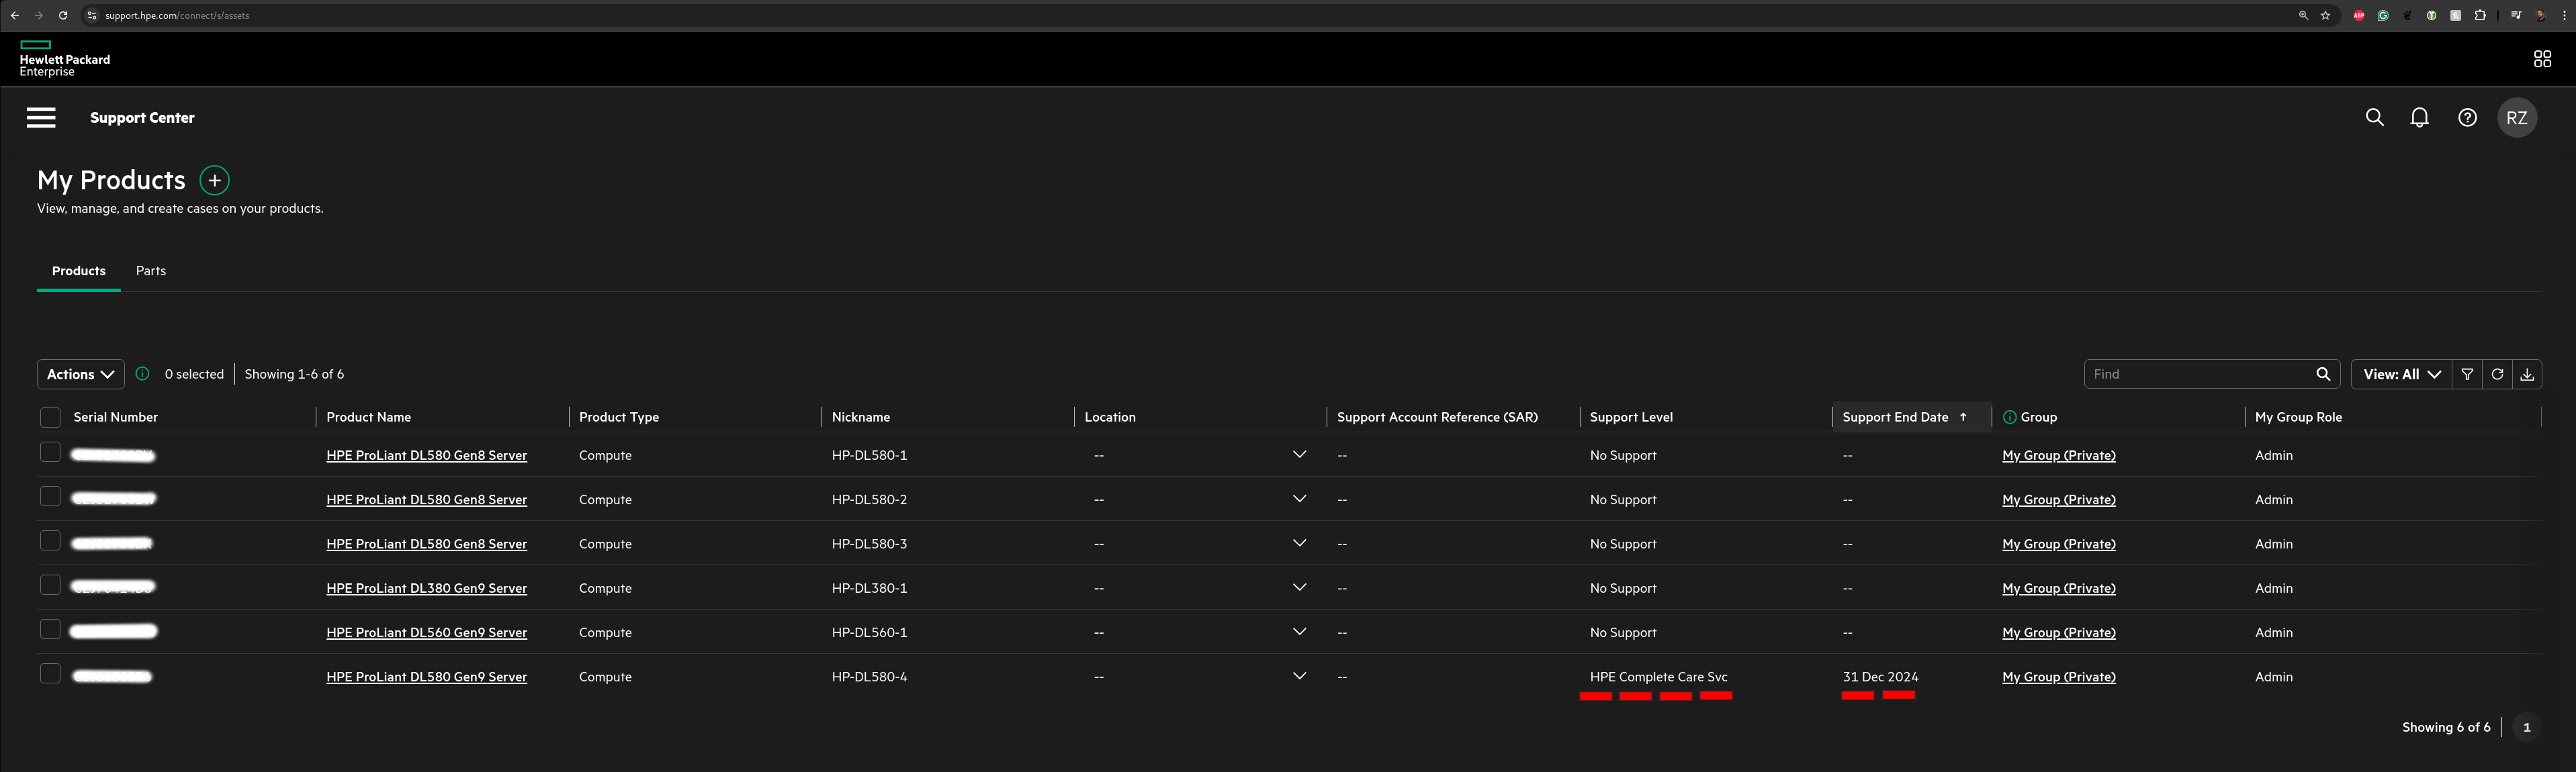
Task: Go back in the browser
Action: click(x=15, y=15)
